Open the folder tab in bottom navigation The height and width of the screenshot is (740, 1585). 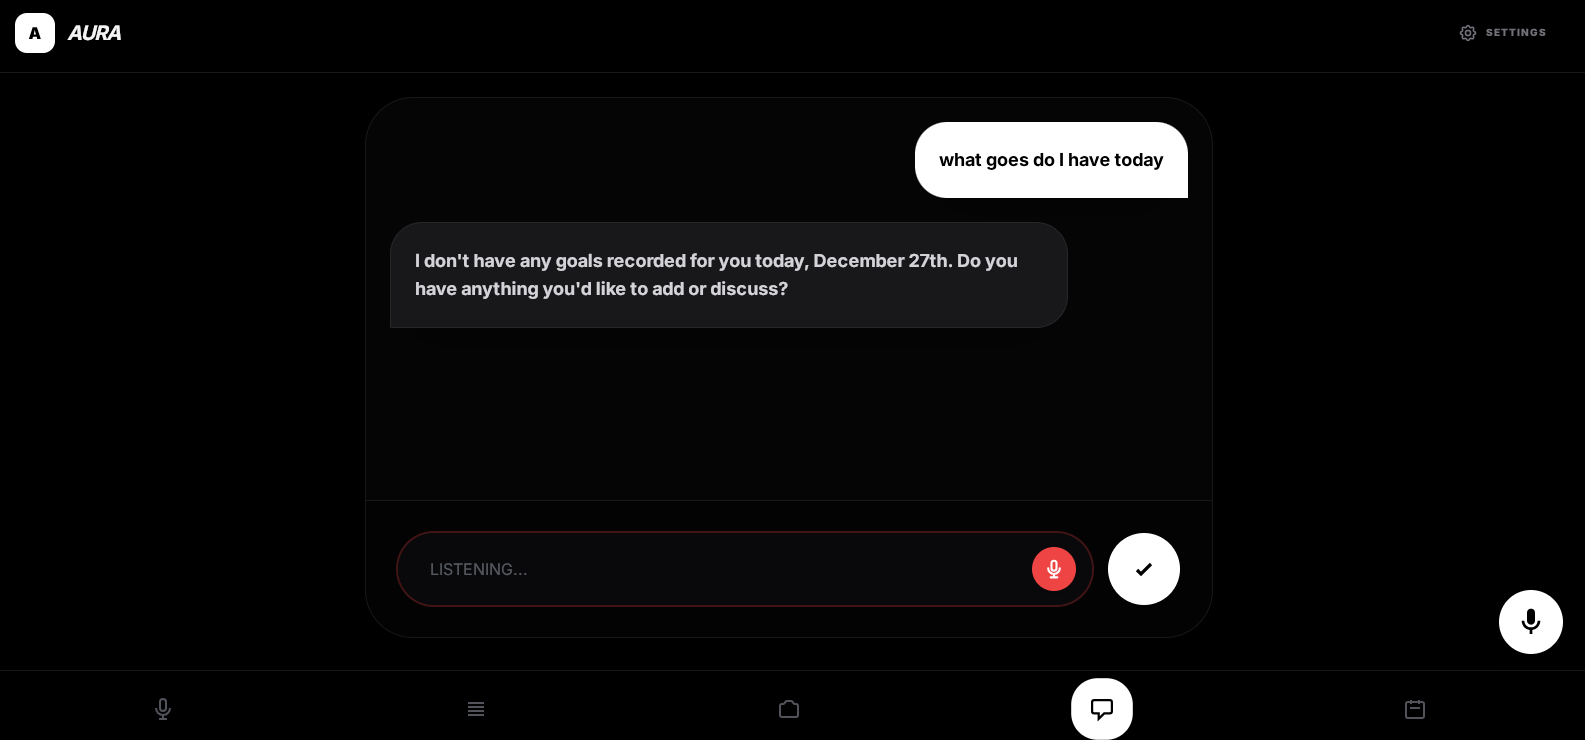point(789,709)
